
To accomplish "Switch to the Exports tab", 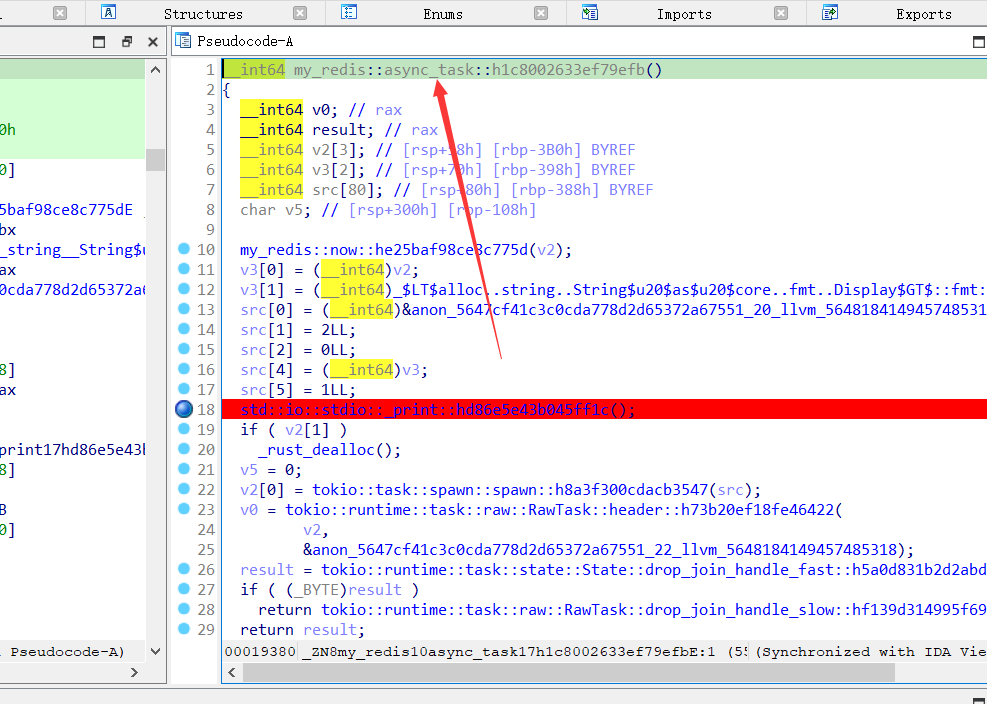I will pos(923,14).
